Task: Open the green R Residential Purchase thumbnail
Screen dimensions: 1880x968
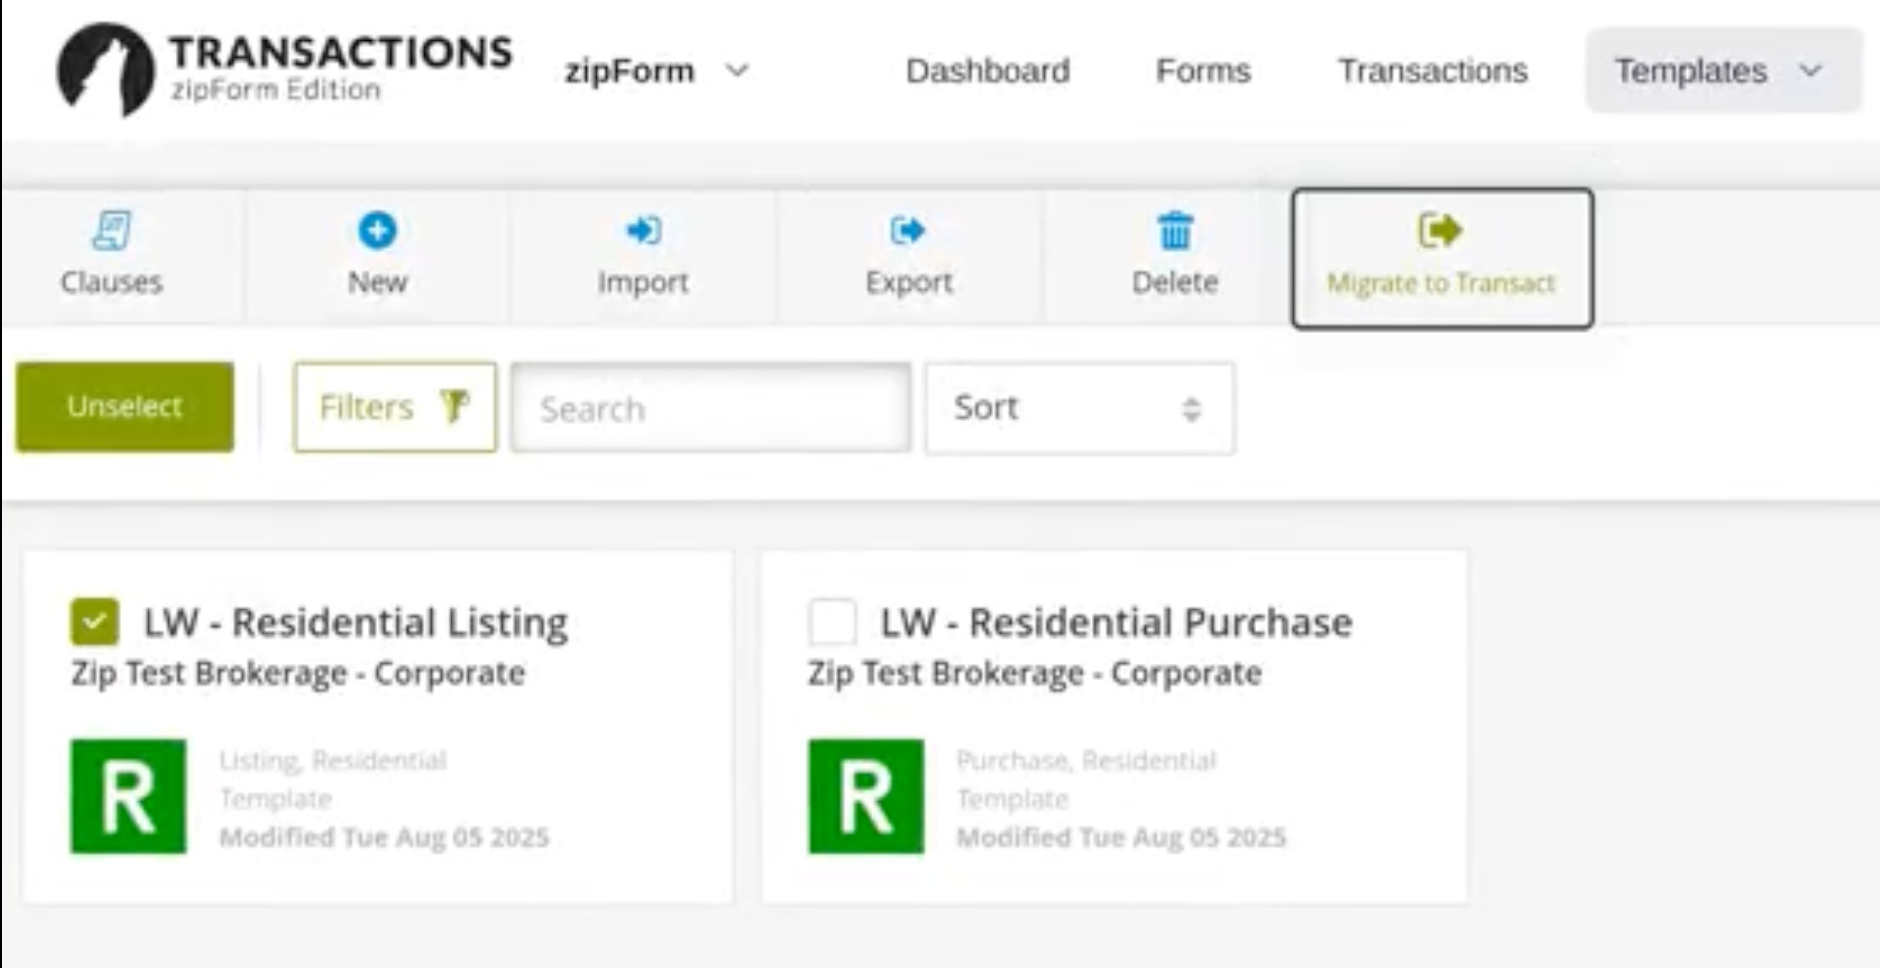Action: tap(866, 796)
